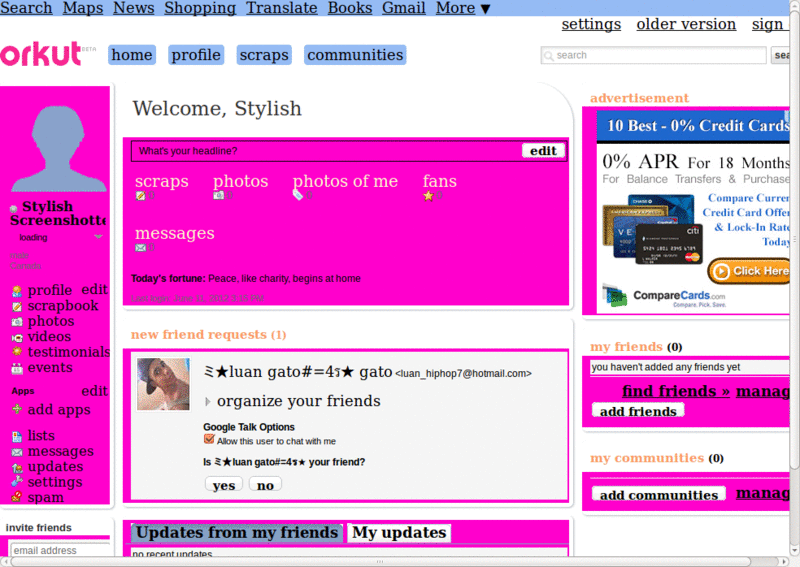
Task: Open fans link in welcome panel
Action: 440,181
